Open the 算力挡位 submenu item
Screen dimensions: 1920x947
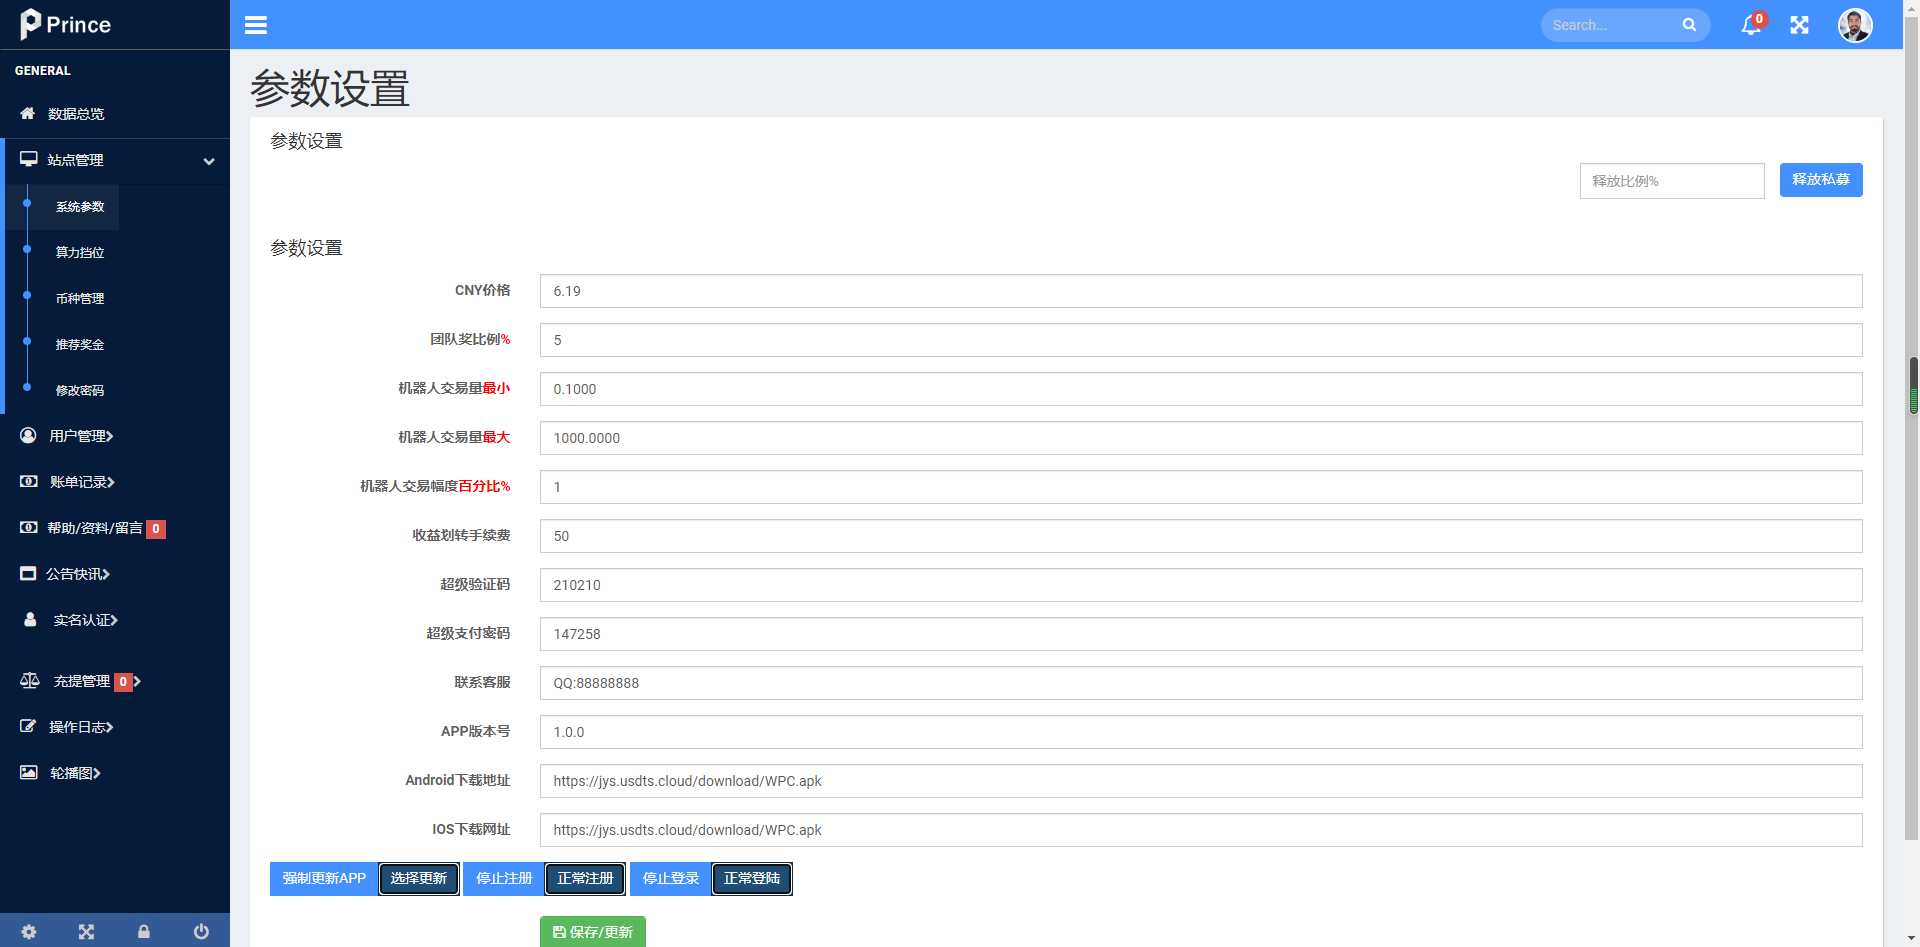pos(80,253)
